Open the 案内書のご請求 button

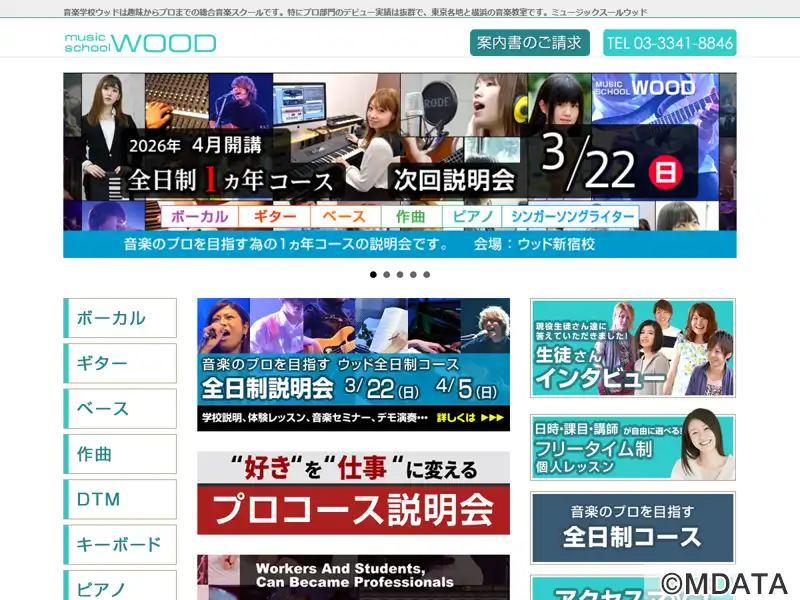point(530,43)
